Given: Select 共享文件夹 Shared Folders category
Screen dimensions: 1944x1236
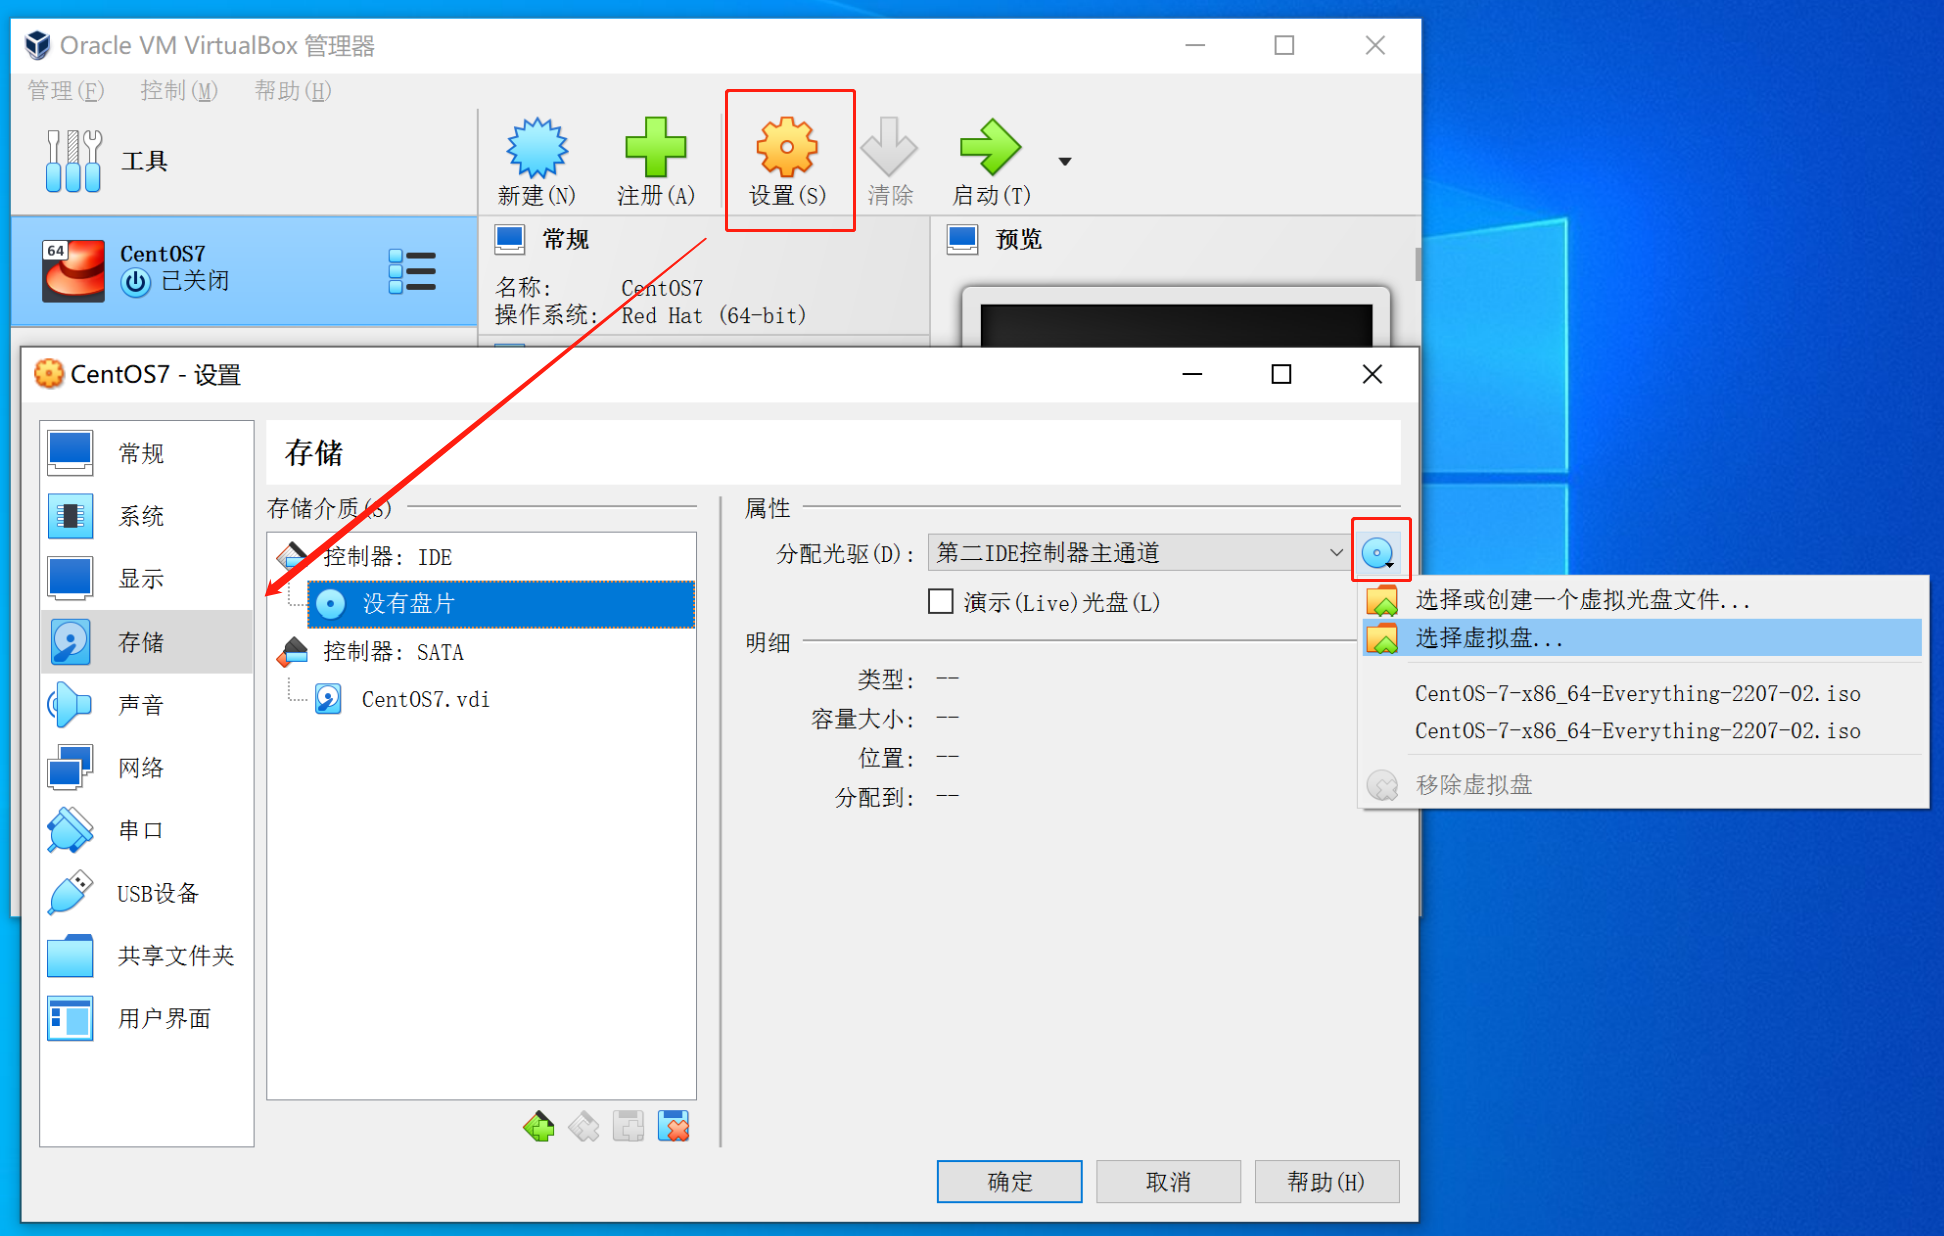Looking at the screenshot, I should (147, 956).
